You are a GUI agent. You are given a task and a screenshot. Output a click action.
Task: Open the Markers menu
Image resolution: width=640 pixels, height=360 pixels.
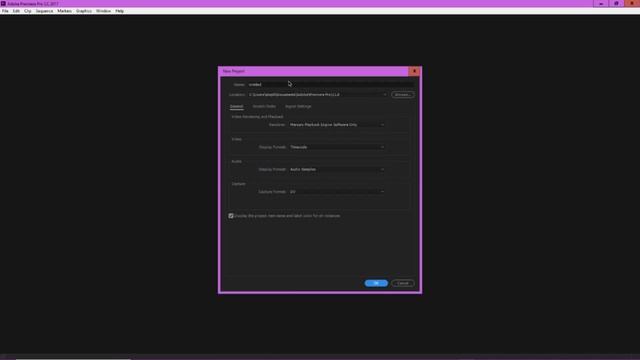tap(64, 11)
